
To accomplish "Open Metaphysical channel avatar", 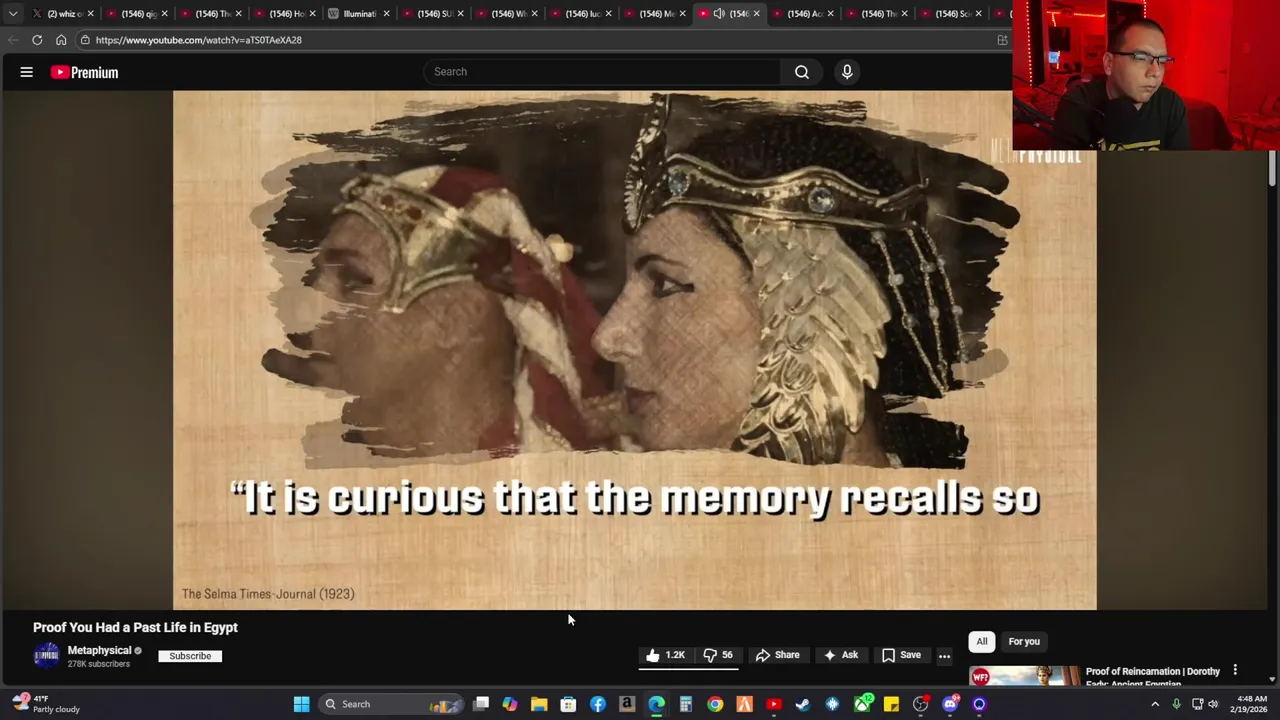I will [46, 656].
